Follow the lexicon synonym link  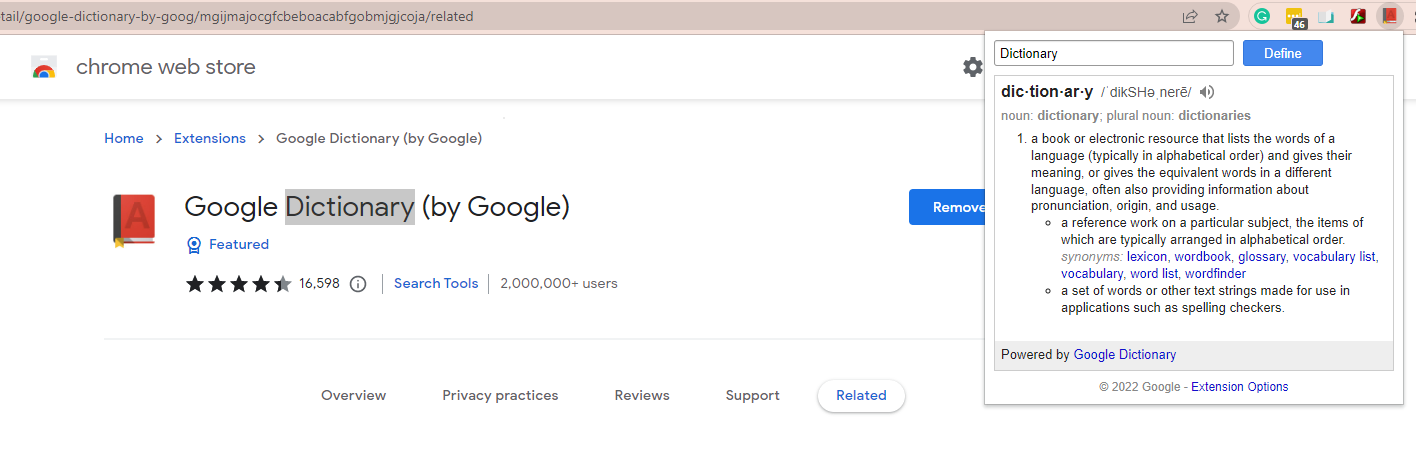point(1147,257)
